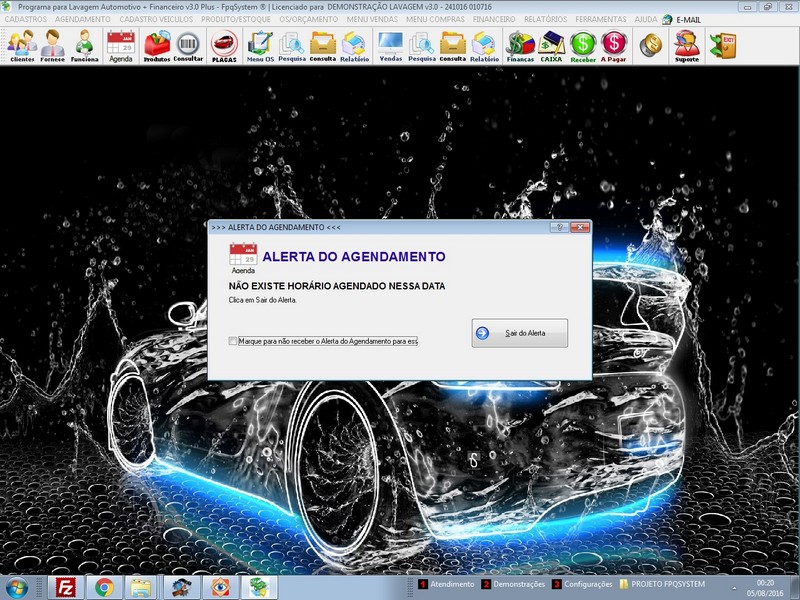
Task: Close the Alerta do Agendamento dialog
Action: point(580,227)
